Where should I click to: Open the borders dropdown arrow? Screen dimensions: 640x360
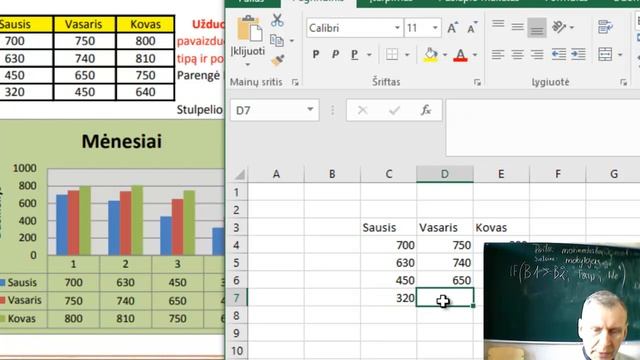[407, 55]
